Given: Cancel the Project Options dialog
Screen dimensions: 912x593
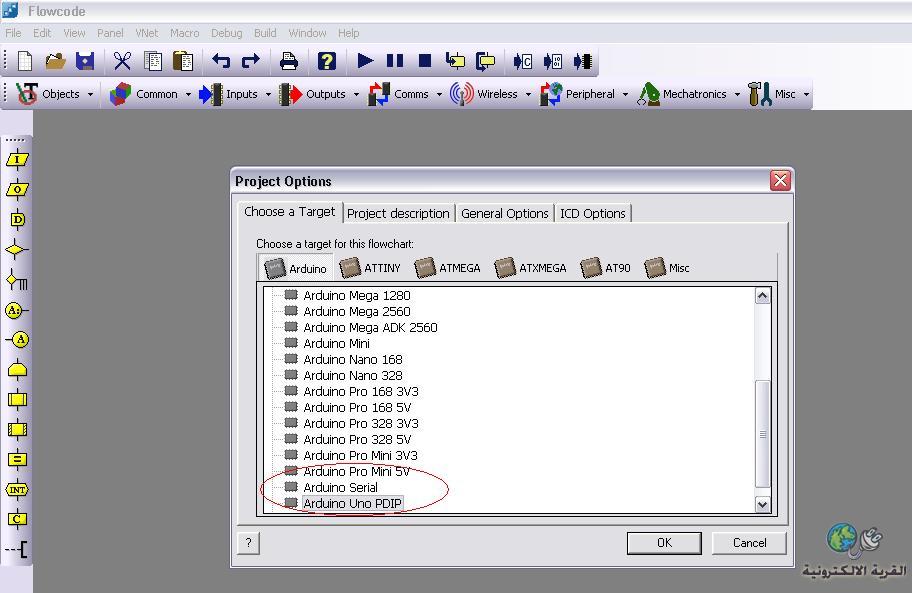Looking at the screenshot, I should coord(749,543).
